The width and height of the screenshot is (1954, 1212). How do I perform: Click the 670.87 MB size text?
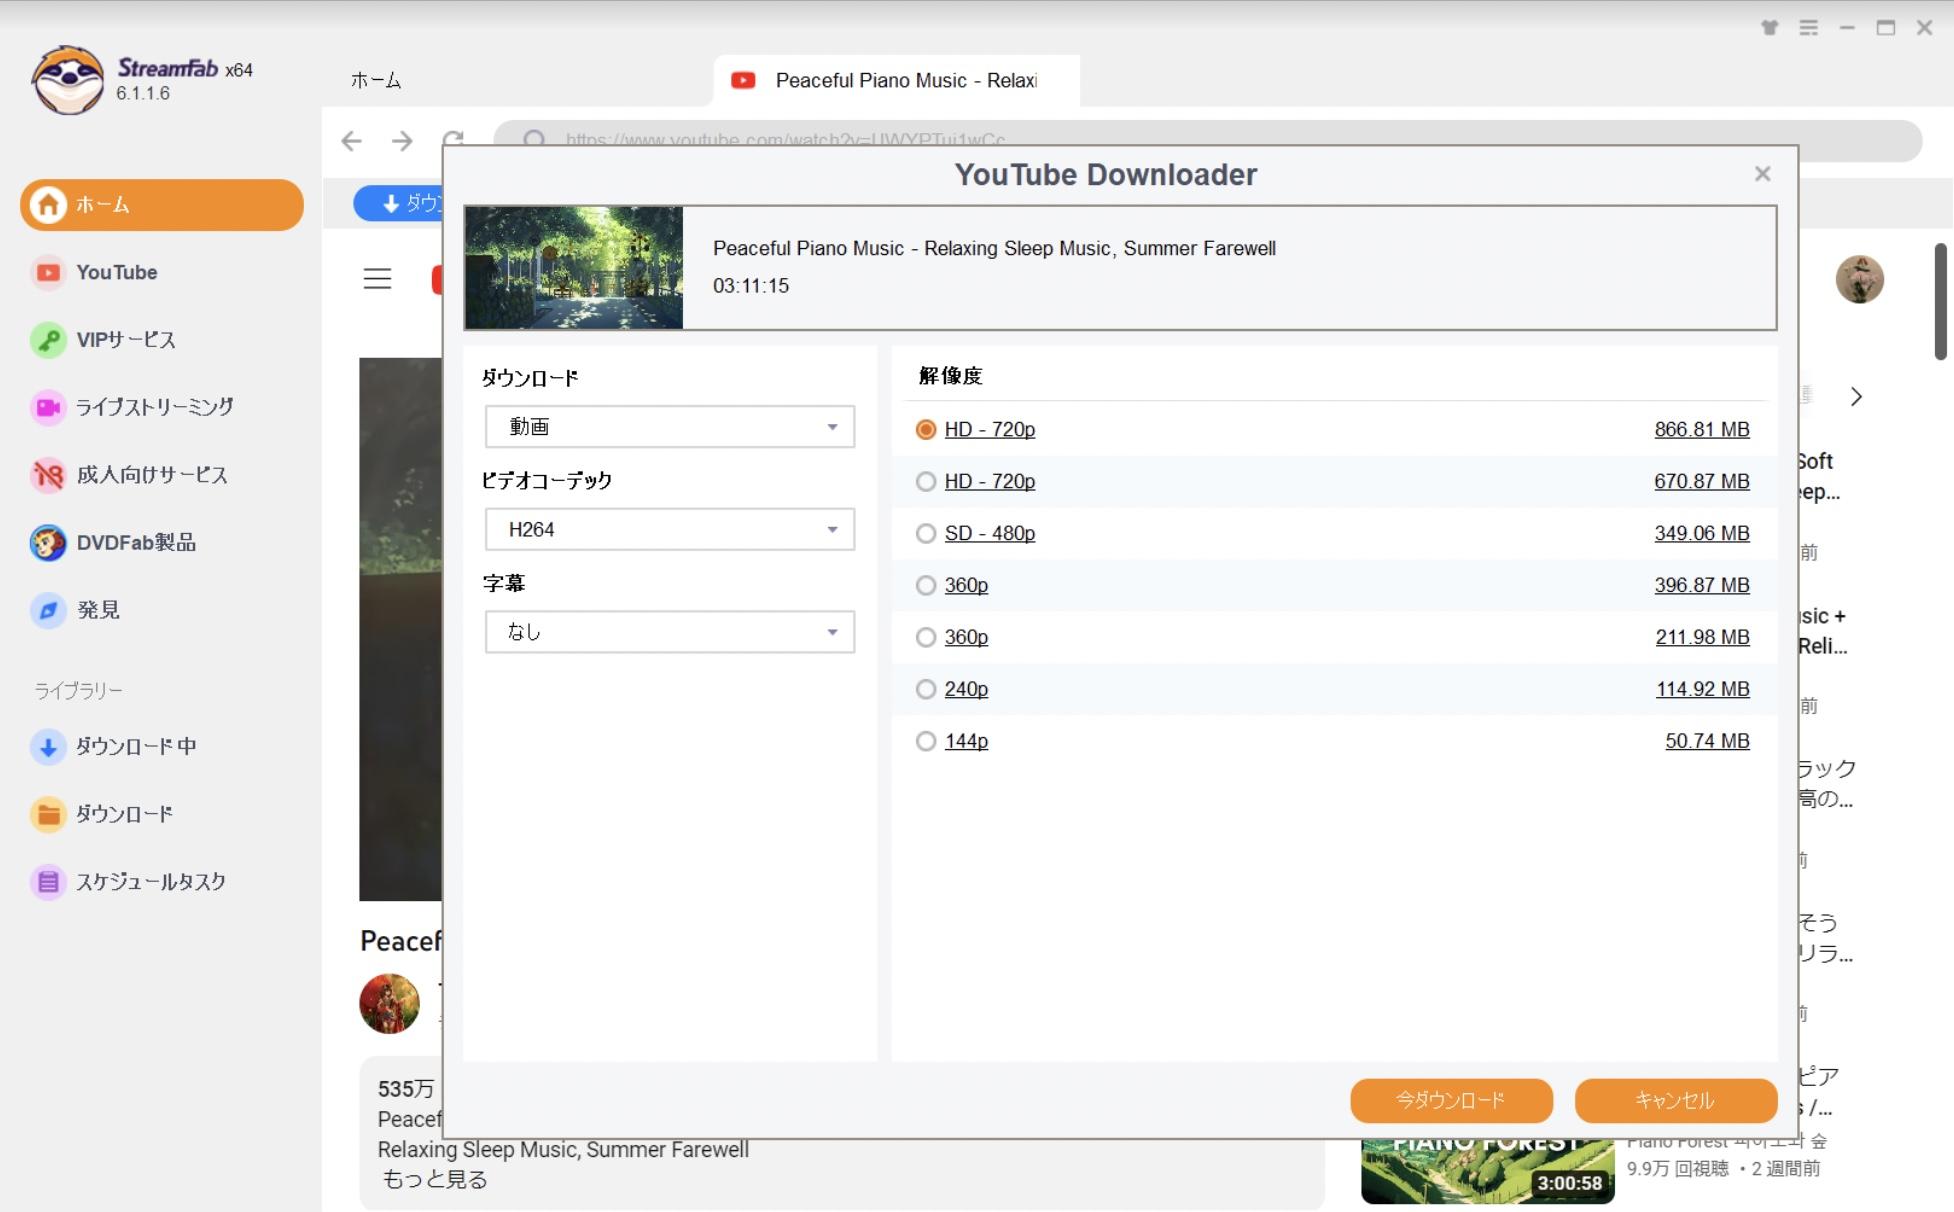pyautogui.click(x=1702, y=481)
